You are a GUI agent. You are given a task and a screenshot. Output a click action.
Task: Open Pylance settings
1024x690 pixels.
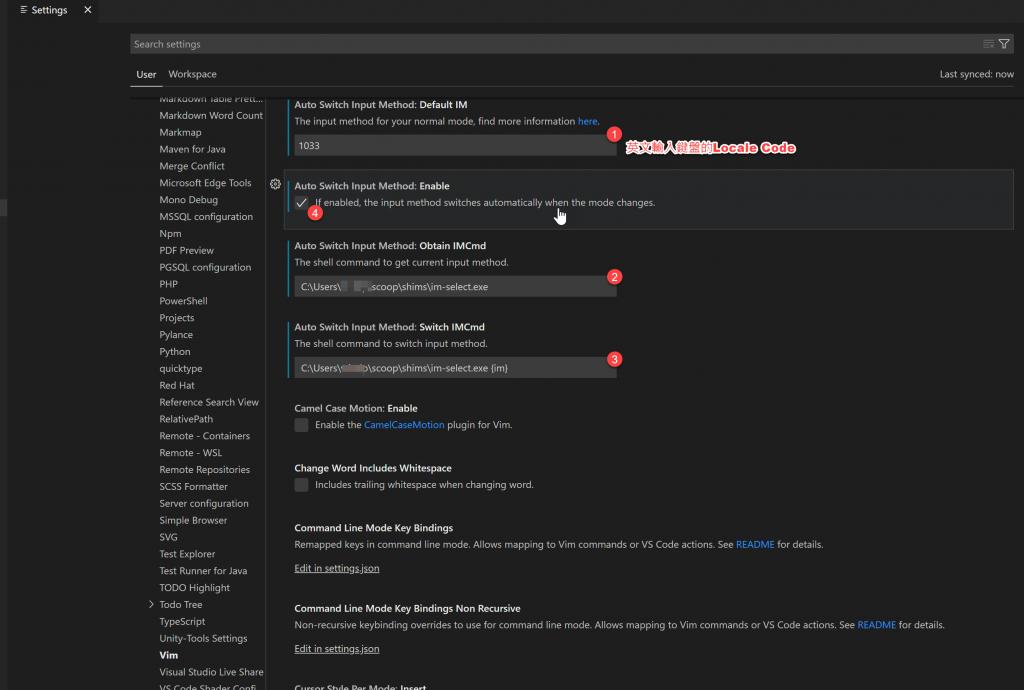pyautogui.click(x=176, y=335)
